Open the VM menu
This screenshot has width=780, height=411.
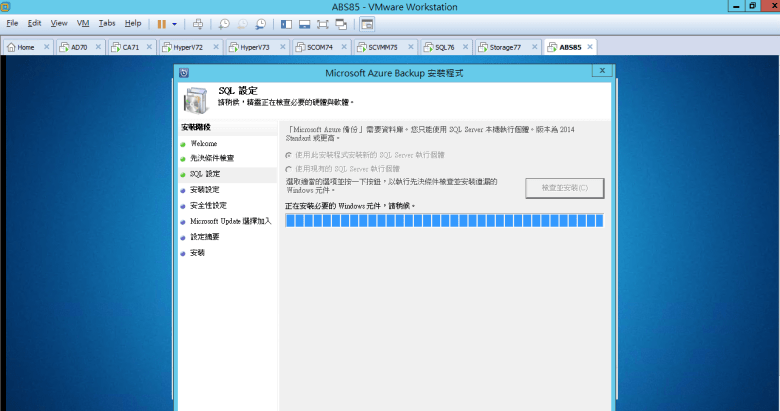pyautogui.click(x=83, y=23)
